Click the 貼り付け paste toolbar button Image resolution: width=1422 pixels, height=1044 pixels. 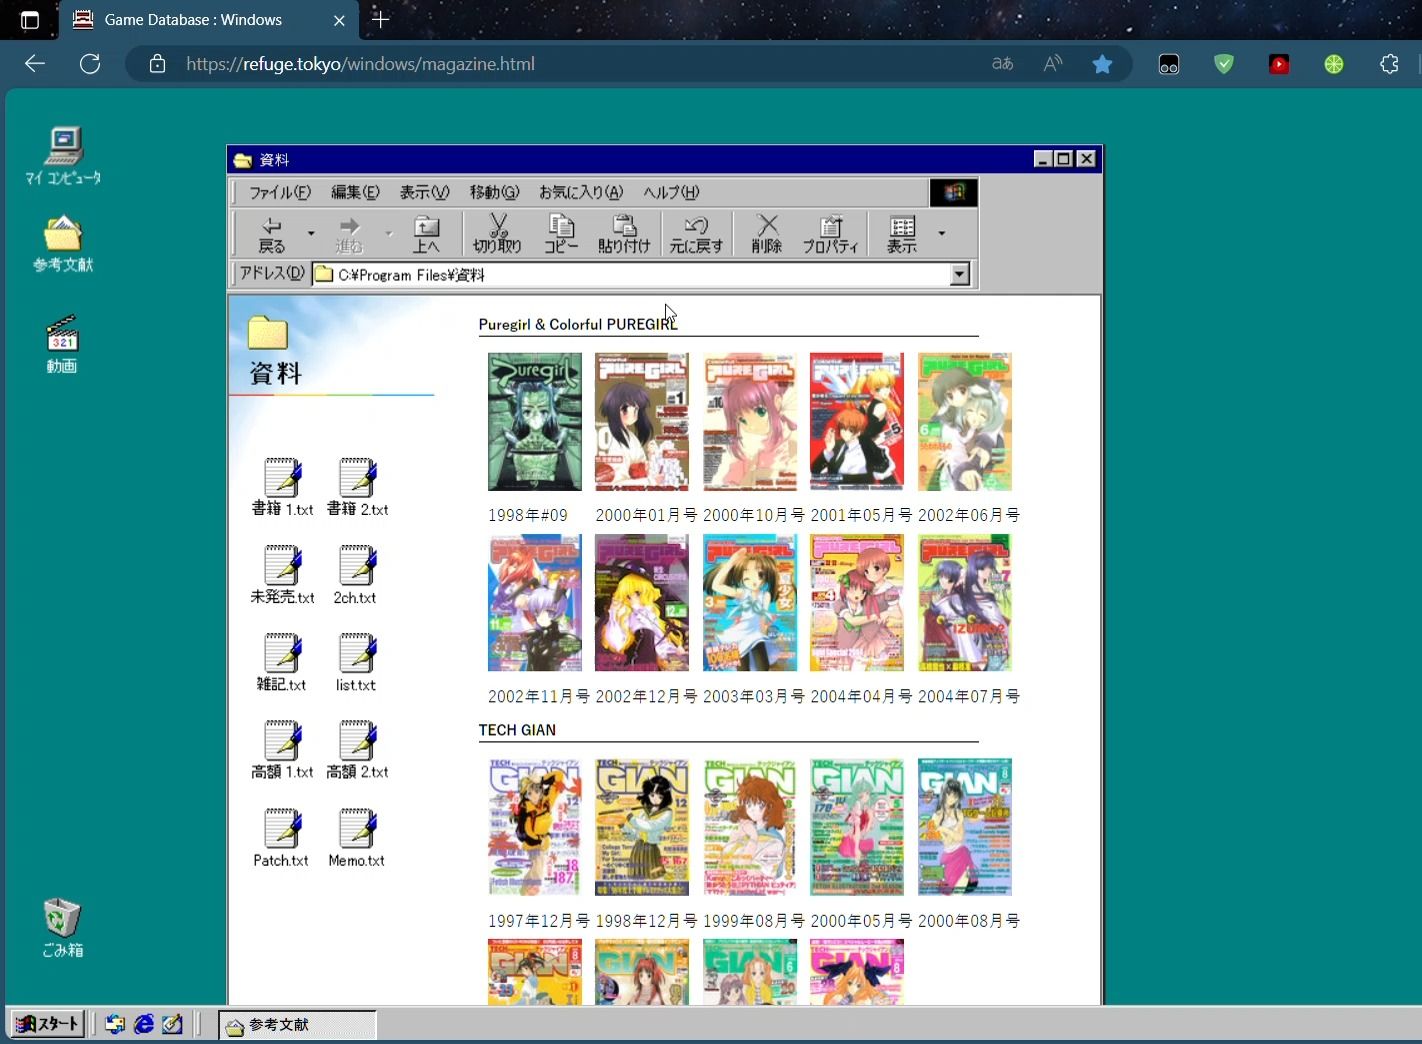click(624, 234)
